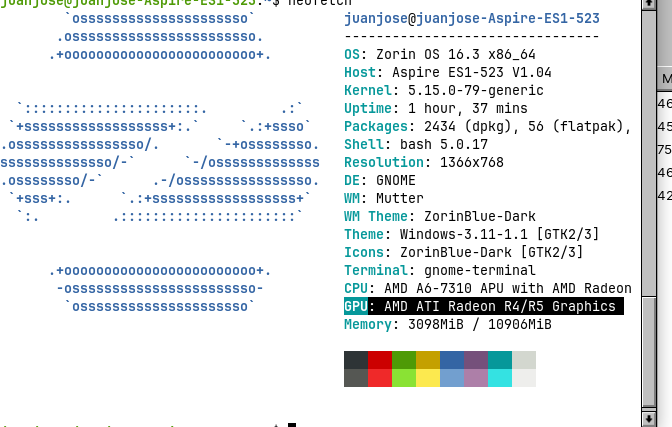The height and width of the screenshot is (427, 672).
Task: Click the purple color block
Action: point(476,360)
